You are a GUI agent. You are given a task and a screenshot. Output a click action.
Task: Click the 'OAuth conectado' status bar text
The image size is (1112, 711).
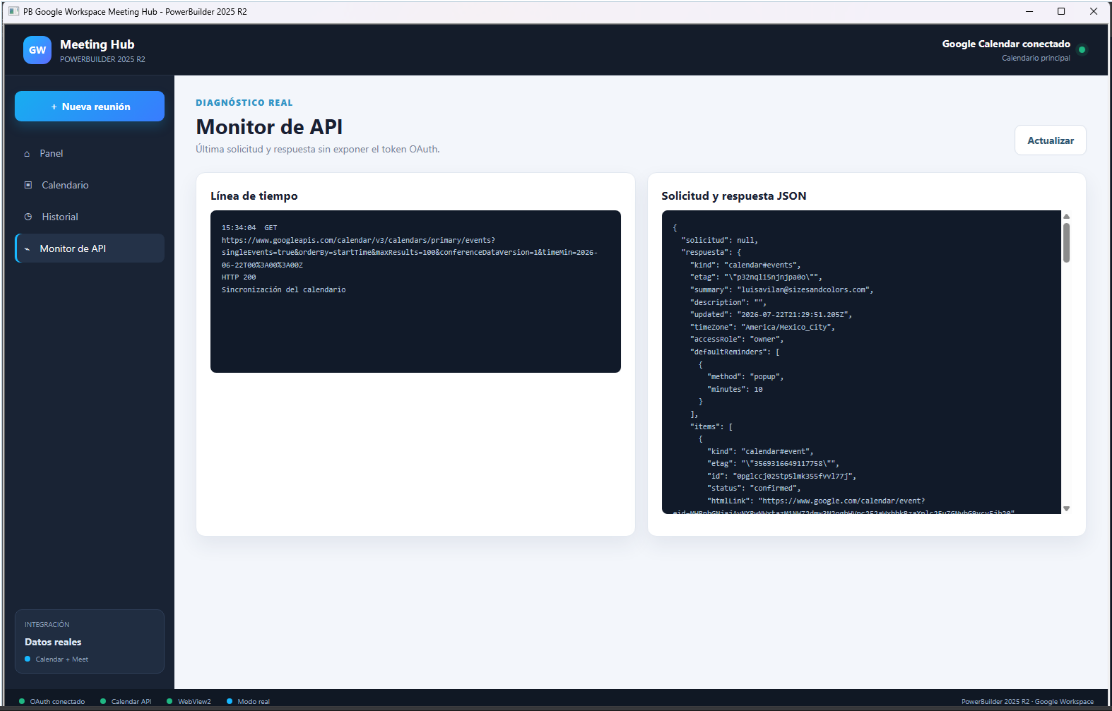tap(57, 701)
